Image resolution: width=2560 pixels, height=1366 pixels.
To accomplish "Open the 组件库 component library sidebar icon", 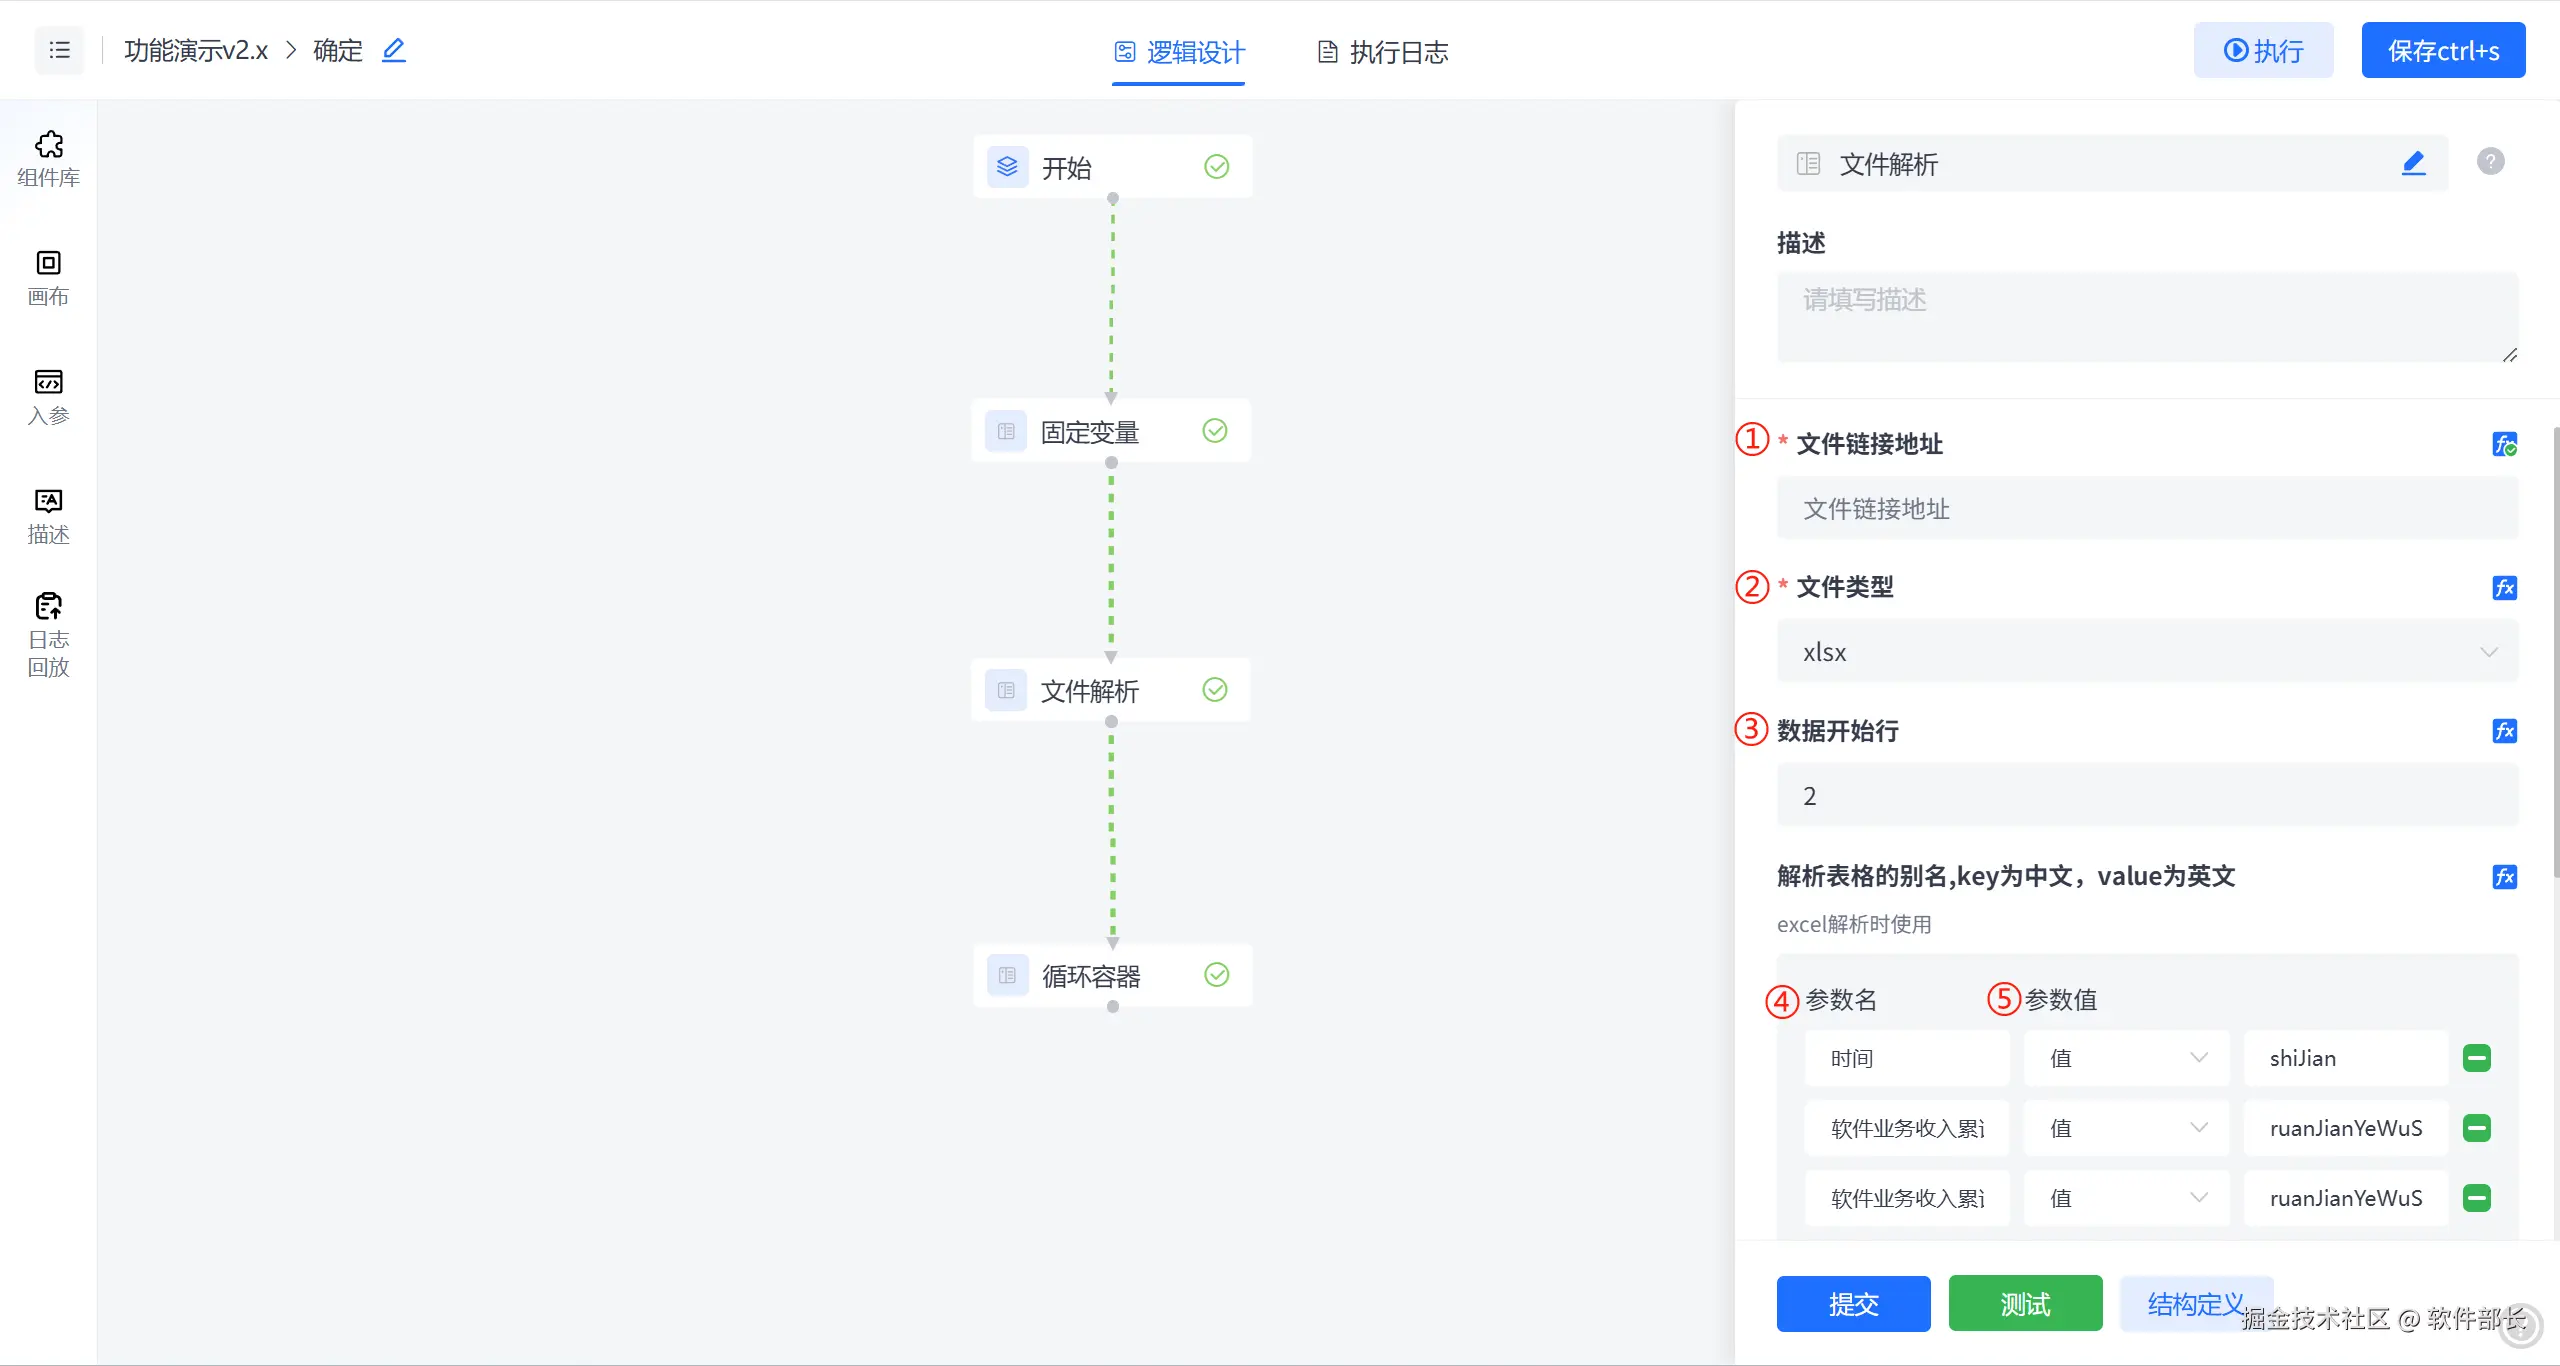I will 48,158.
